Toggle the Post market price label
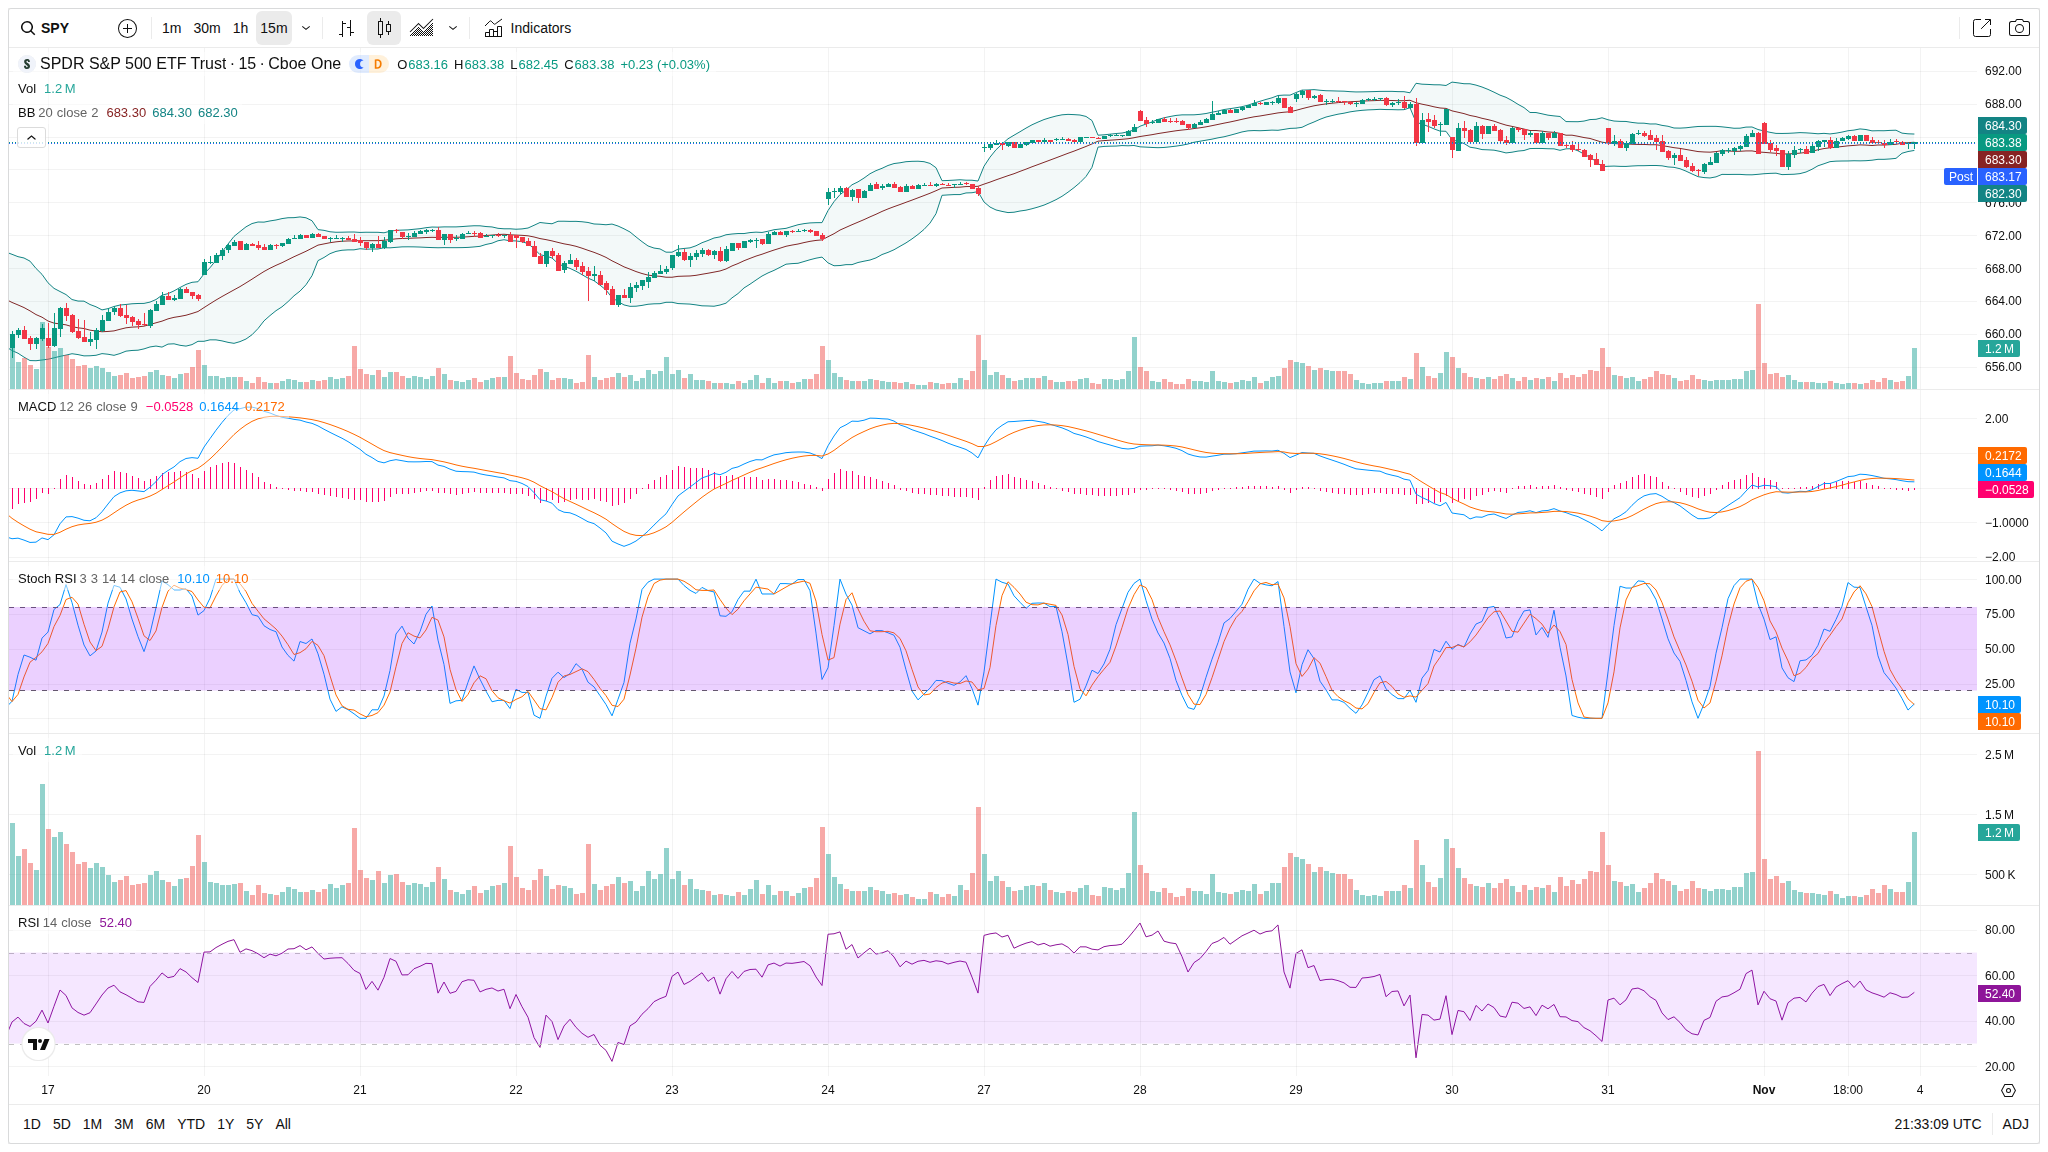 [1960, 177]
